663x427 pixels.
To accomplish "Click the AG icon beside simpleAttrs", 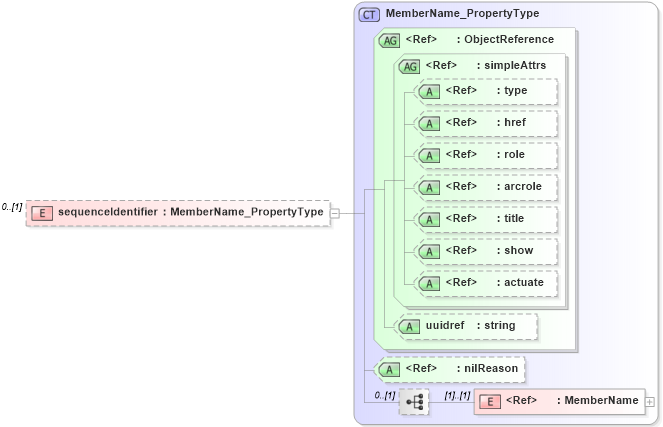I will tap(409, 66).
